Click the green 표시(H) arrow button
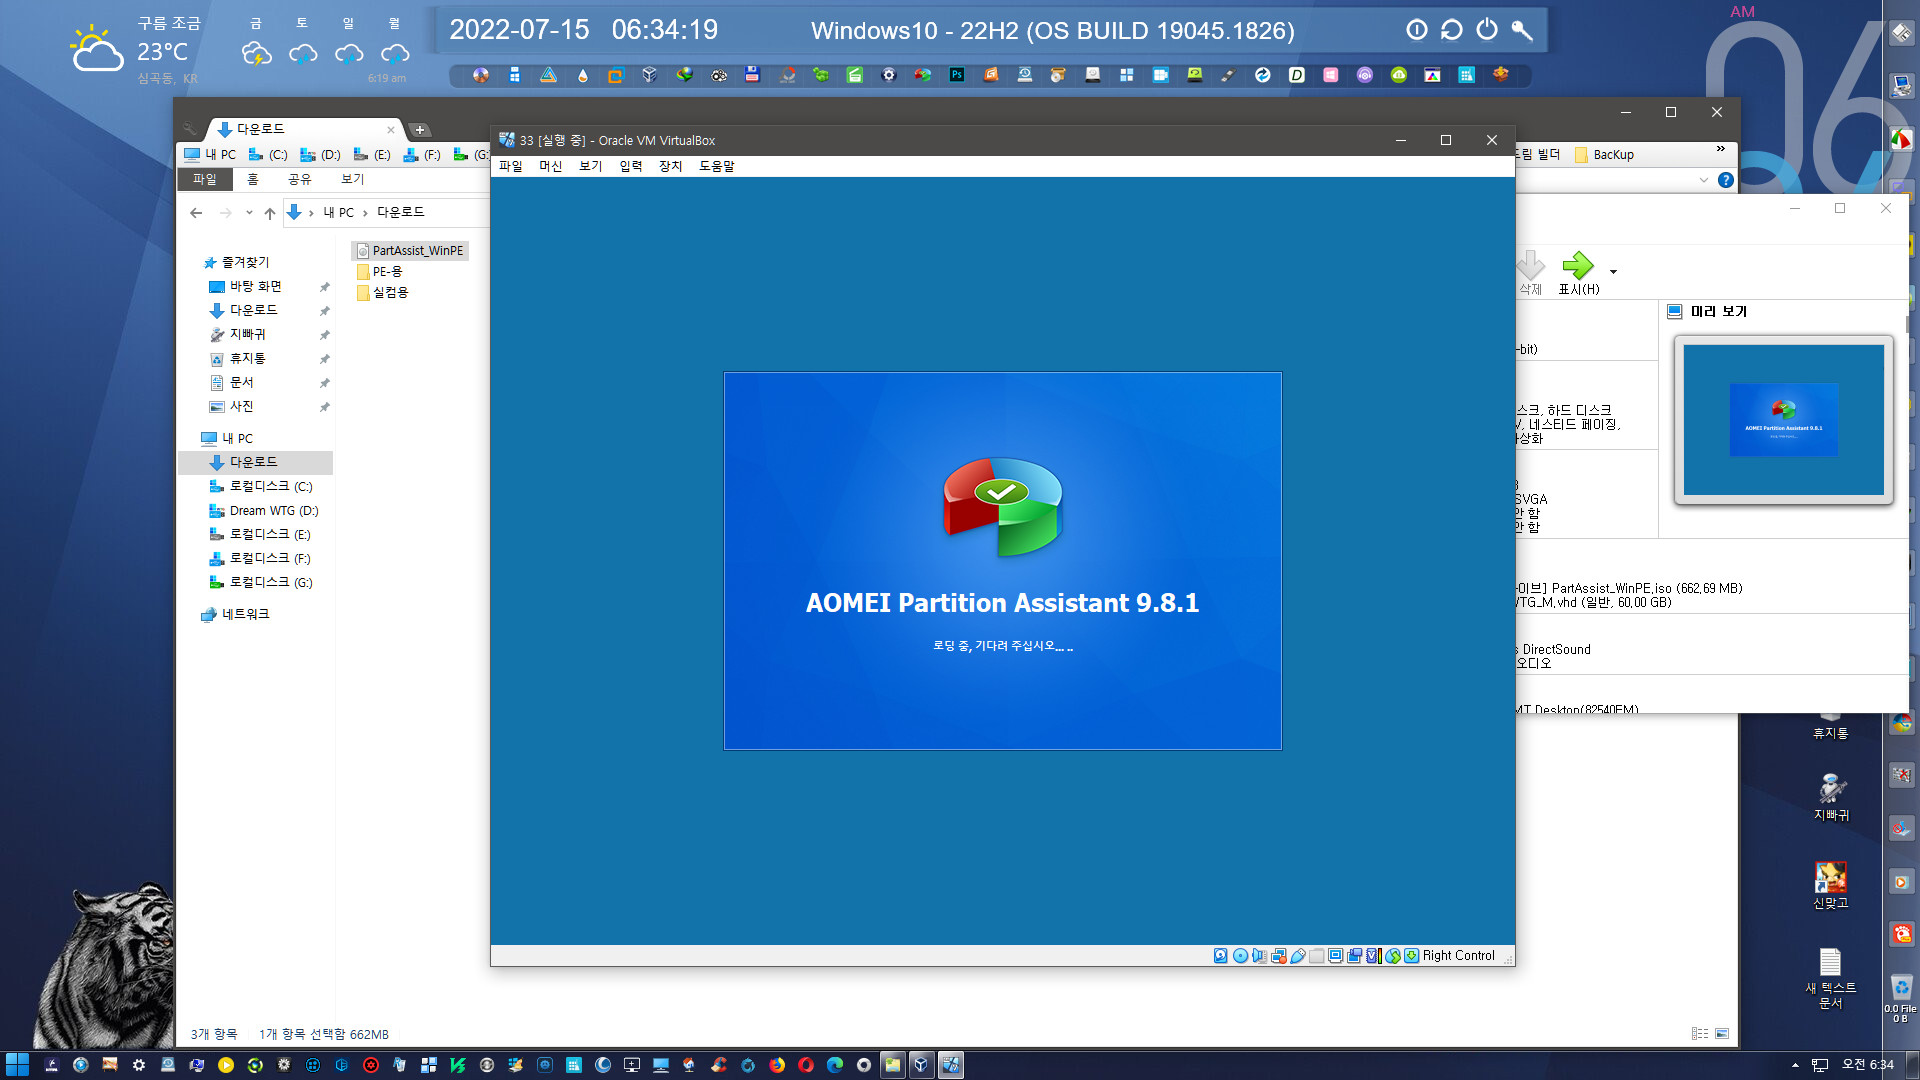Screen dimensions: 1920x1080 (1578, 273)
